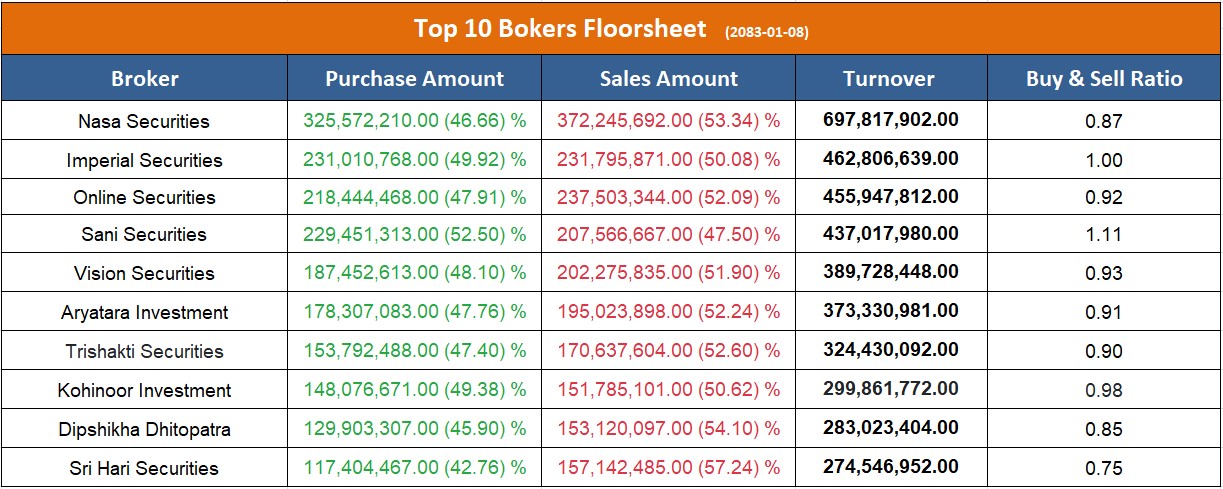Select the Trishakti Securities broker name
This screenshot has width=1223, height=489.
pyautogui.click(x=144, y=351)
